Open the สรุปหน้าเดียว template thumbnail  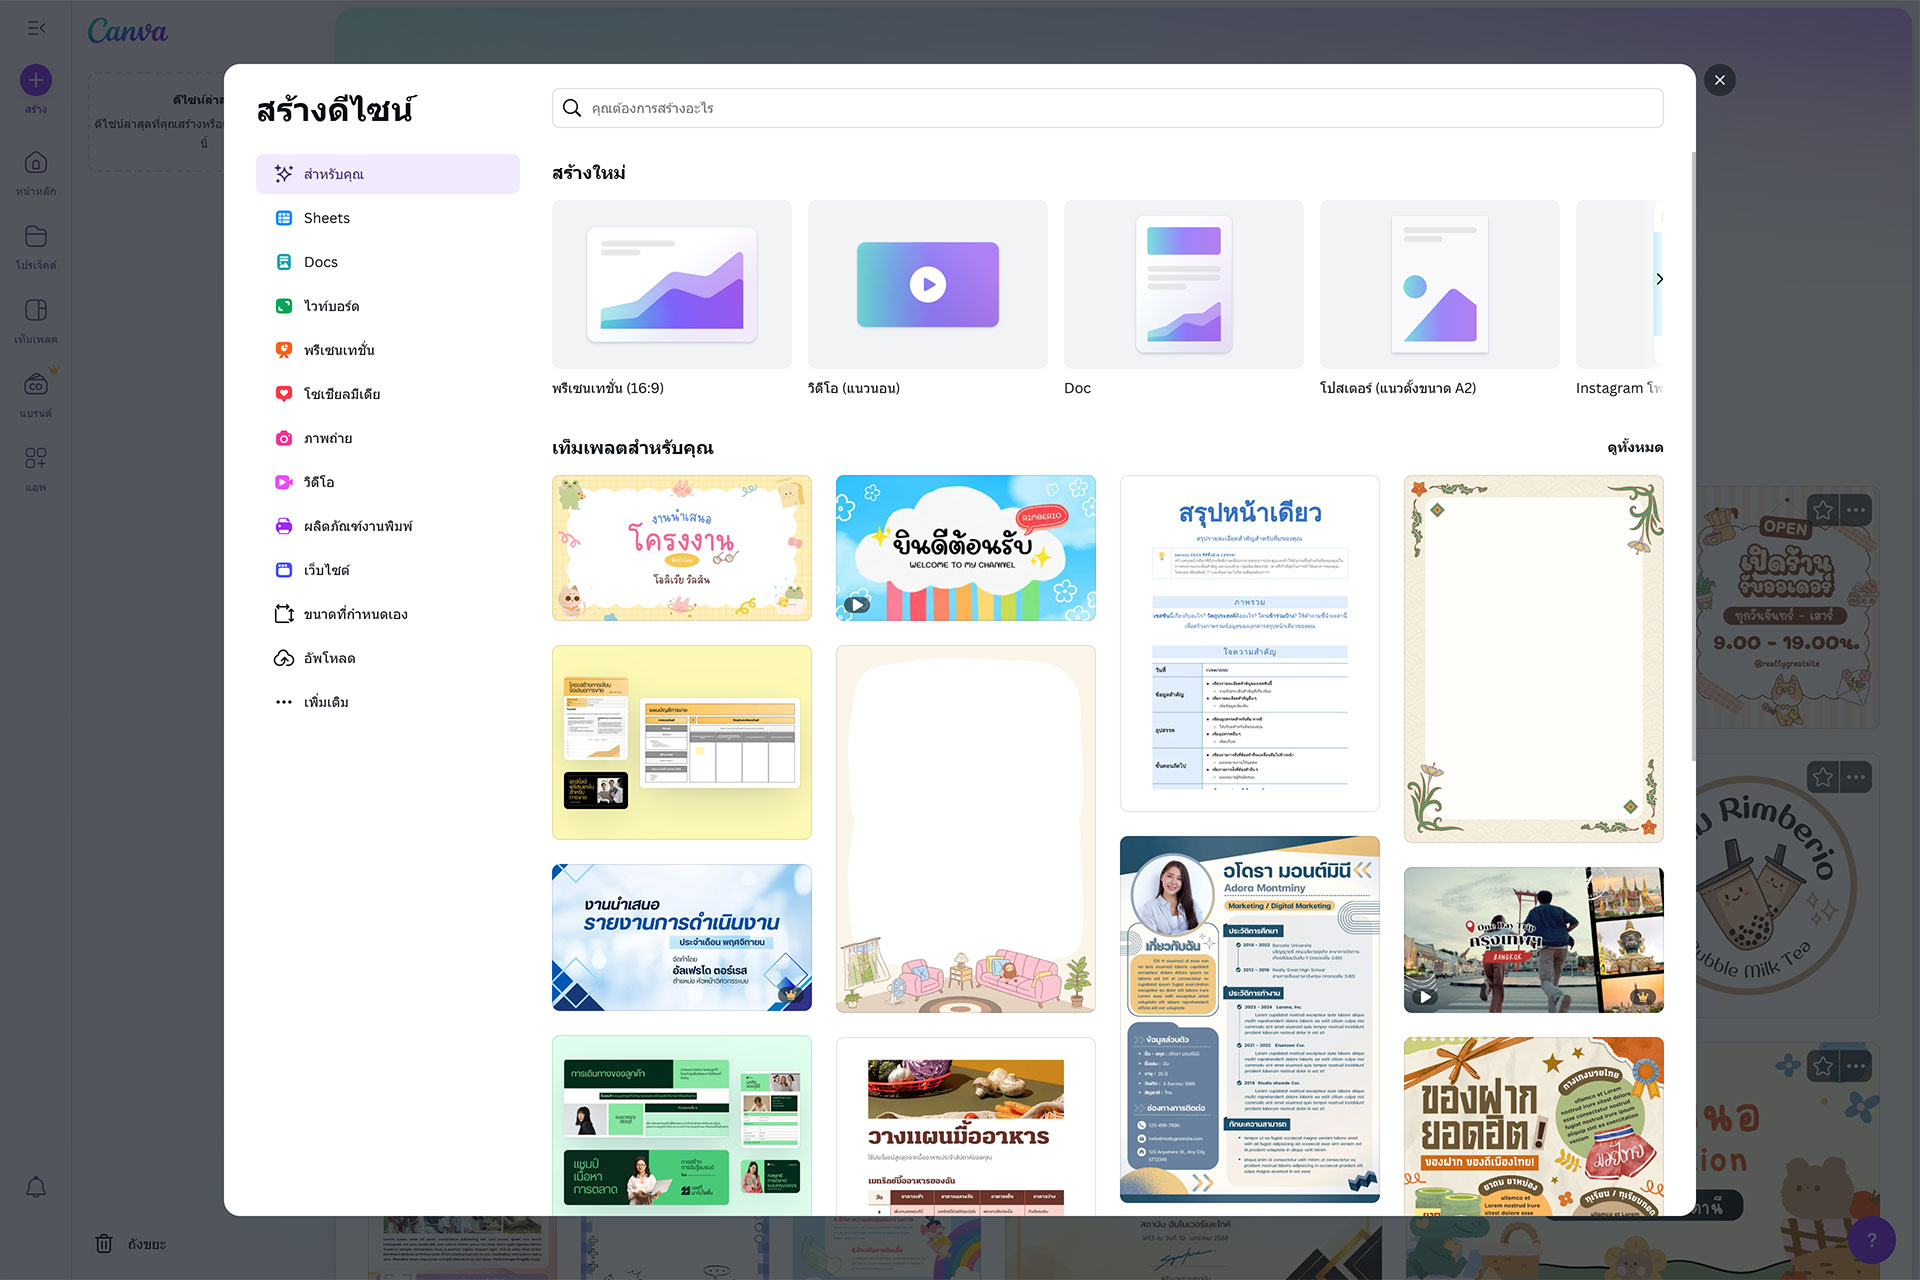(1249, 642)
